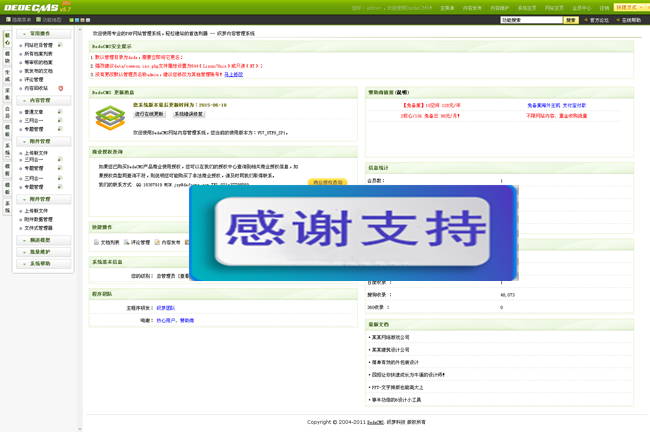Open 所有档案列表 in the sidebar
The width and height of the screenshot is (650, 432).
click(x=39, y=54)
